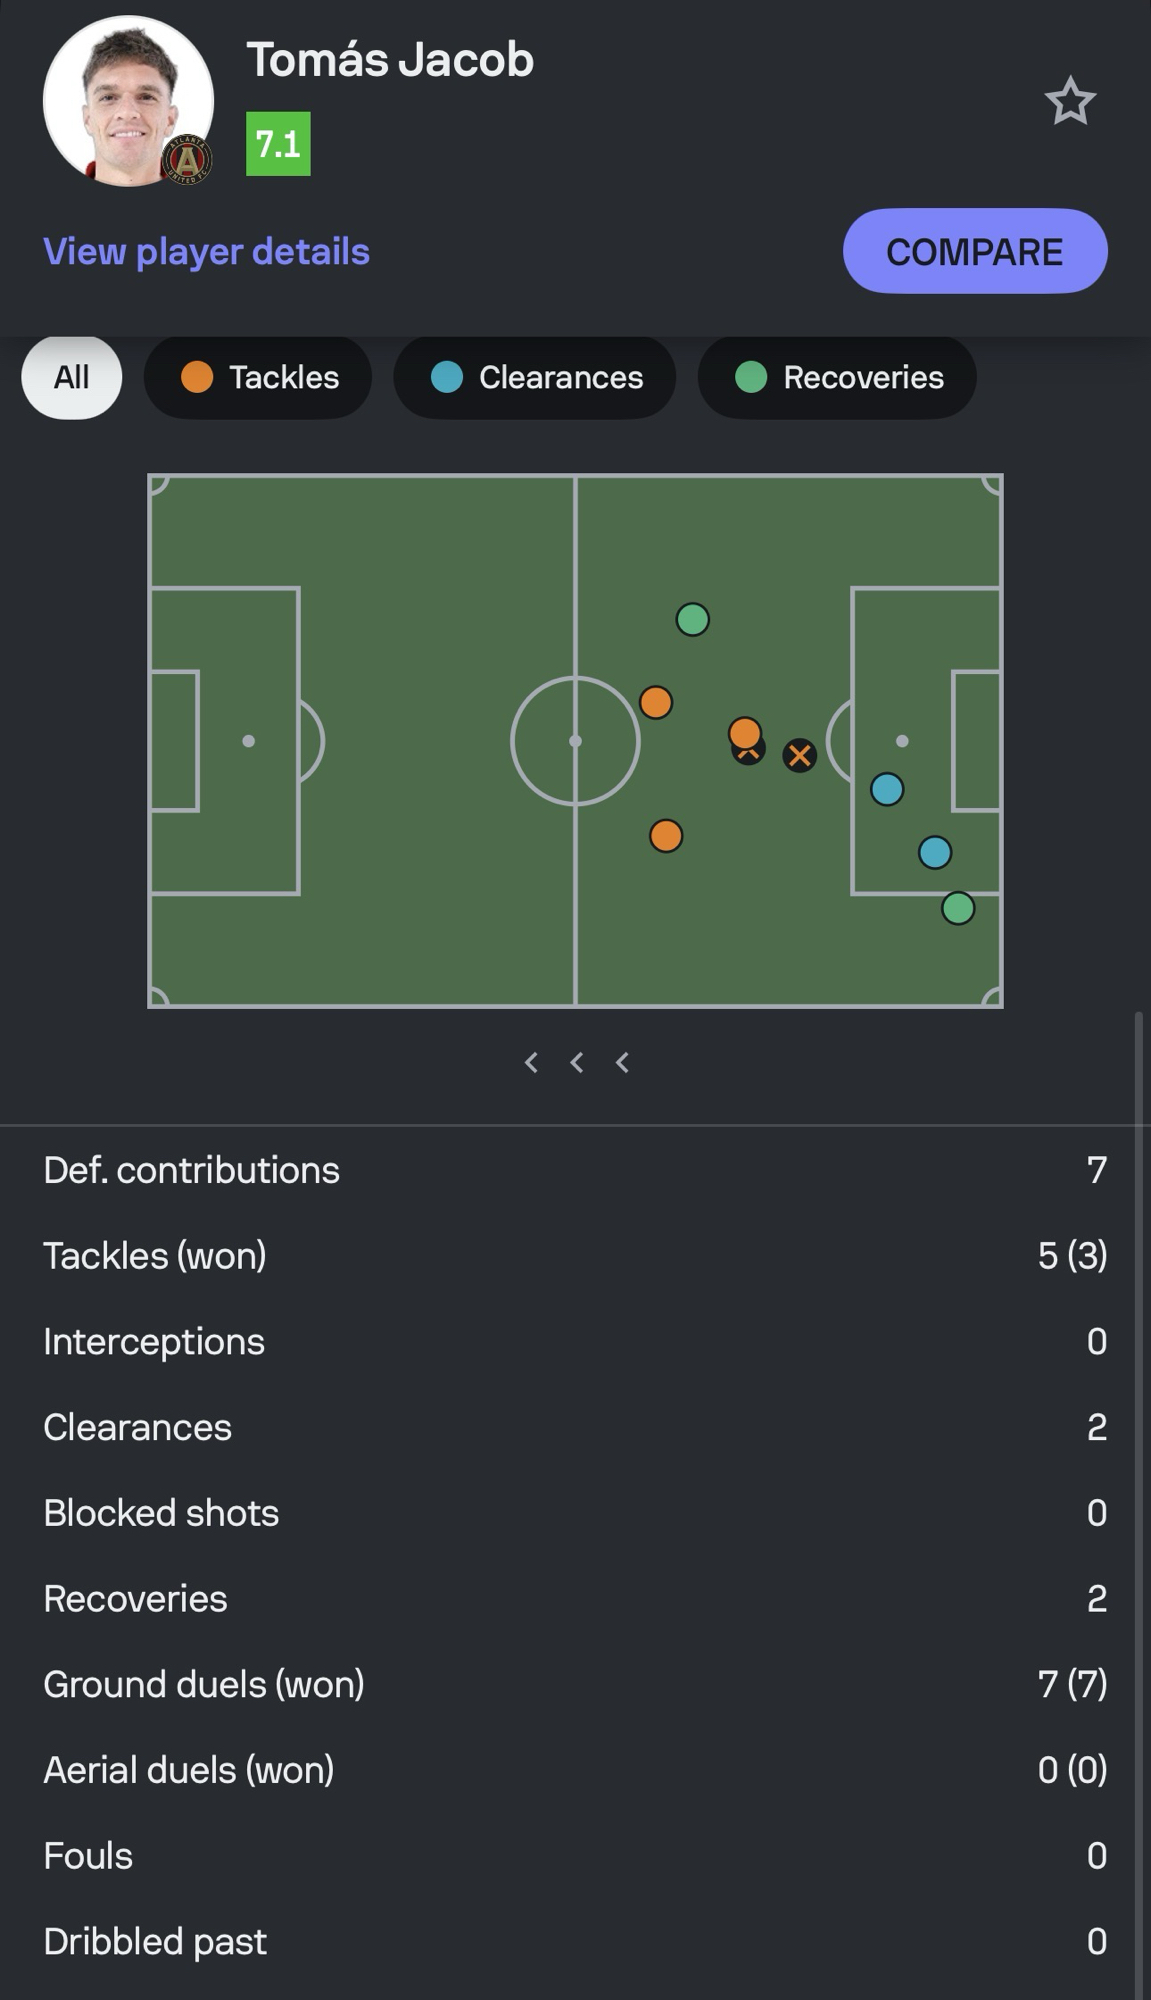Select the All filter chip
The height and width of the screenshot is (2000, 1151).
coord(71,377)
